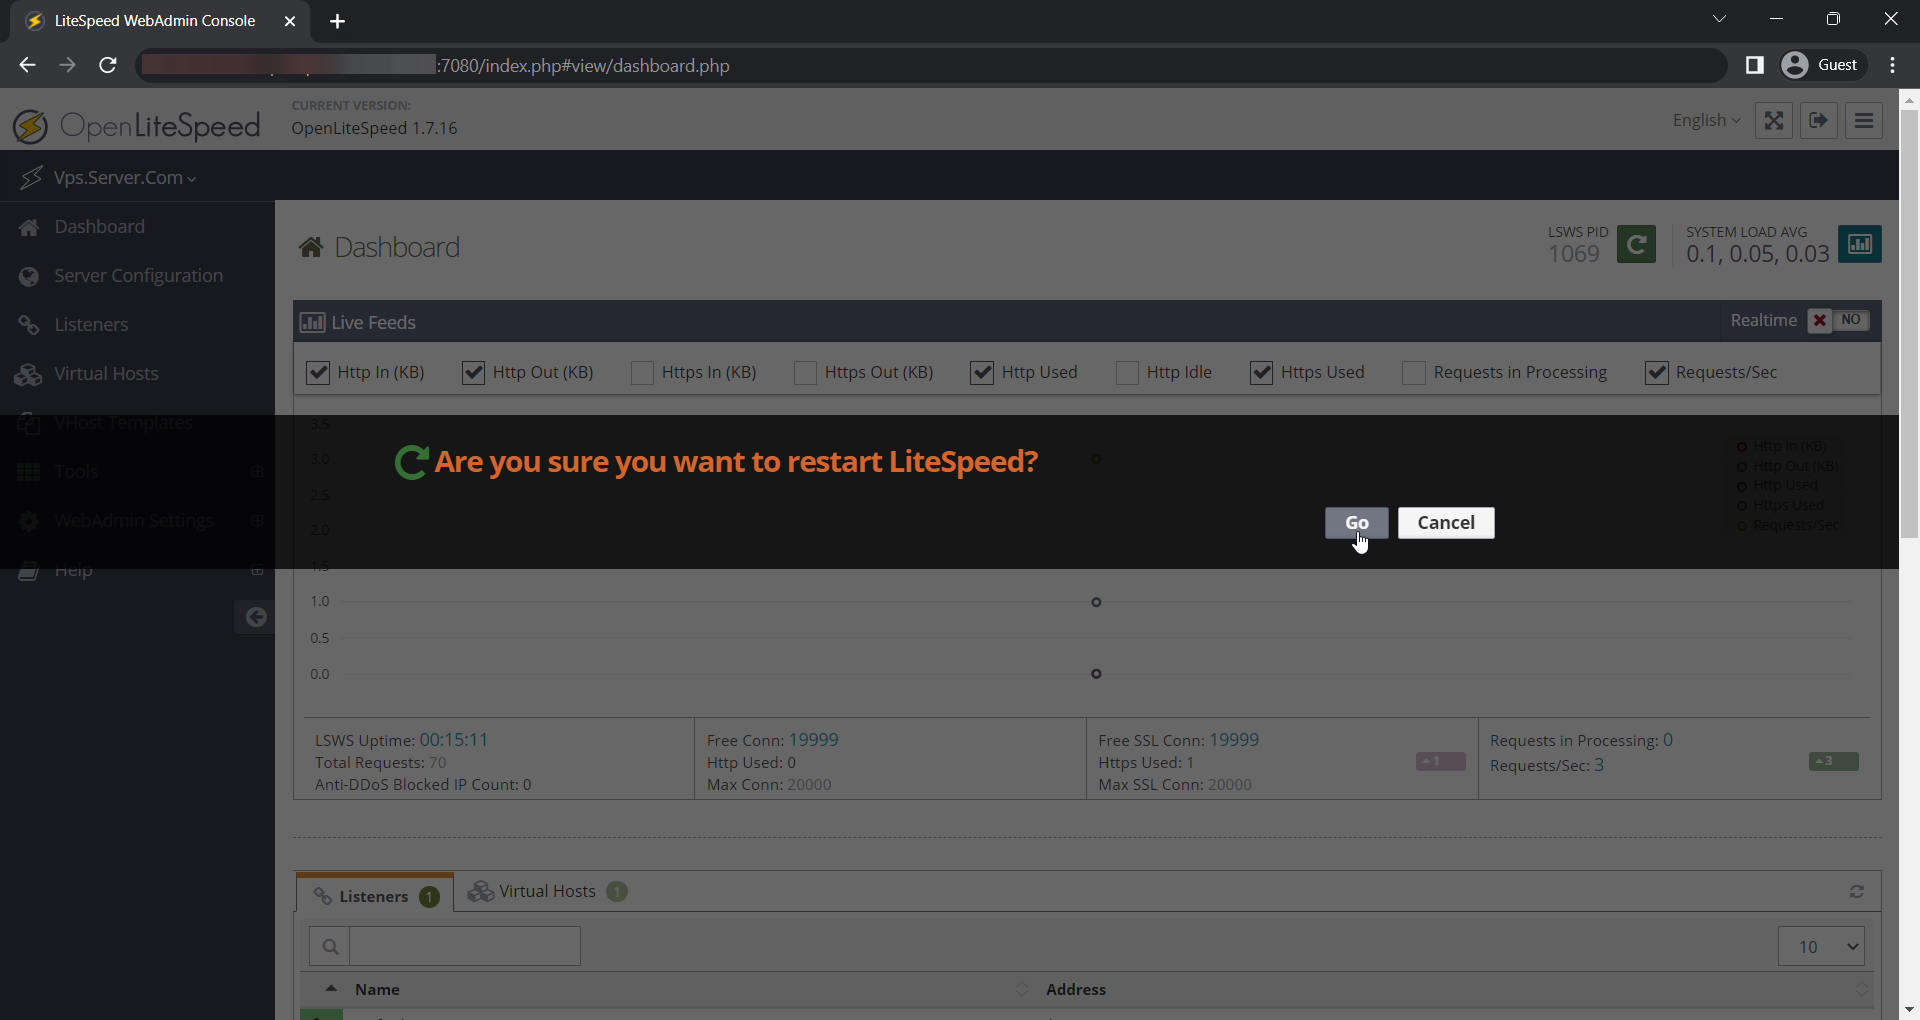Cancel the LiteSpeed restart dialog
Screen dimensions: 1920x1020
(1446, 523)
